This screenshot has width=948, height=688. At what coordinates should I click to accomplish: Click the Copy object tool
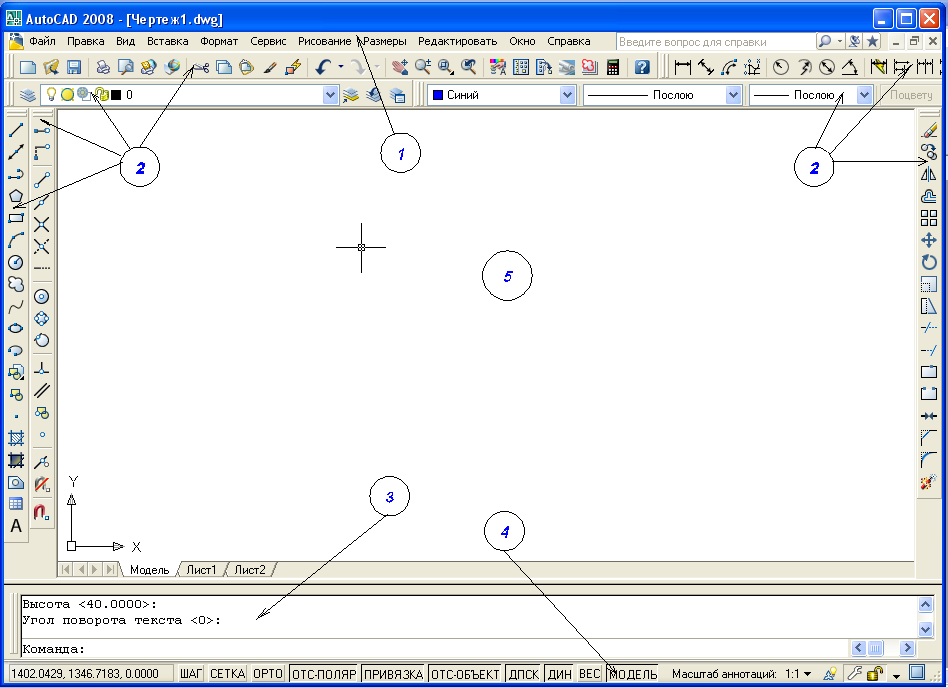(x=929, y=152)
